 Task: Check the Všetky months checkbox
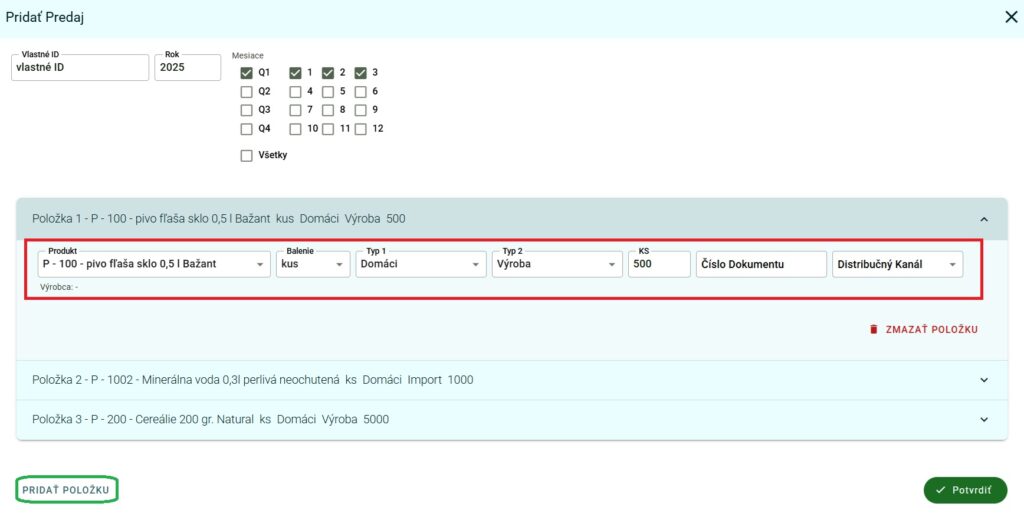point(246,155)
